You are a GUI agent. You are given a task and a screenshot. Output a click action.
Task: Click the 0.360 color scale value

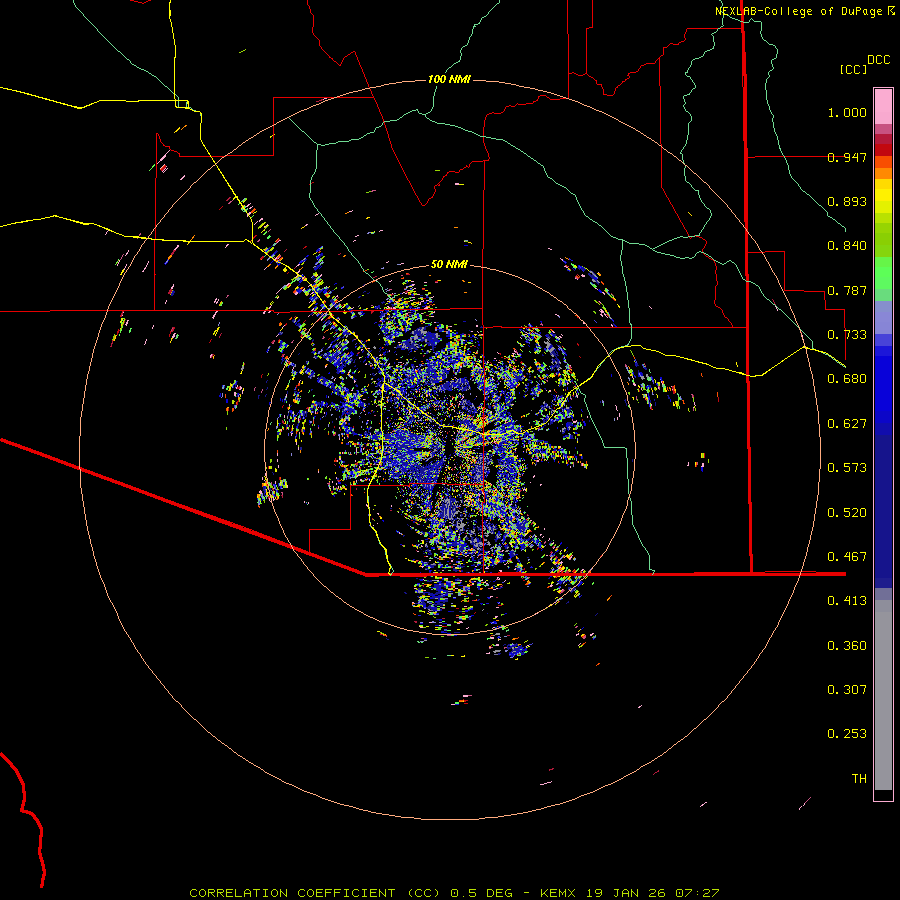[847, 646]
